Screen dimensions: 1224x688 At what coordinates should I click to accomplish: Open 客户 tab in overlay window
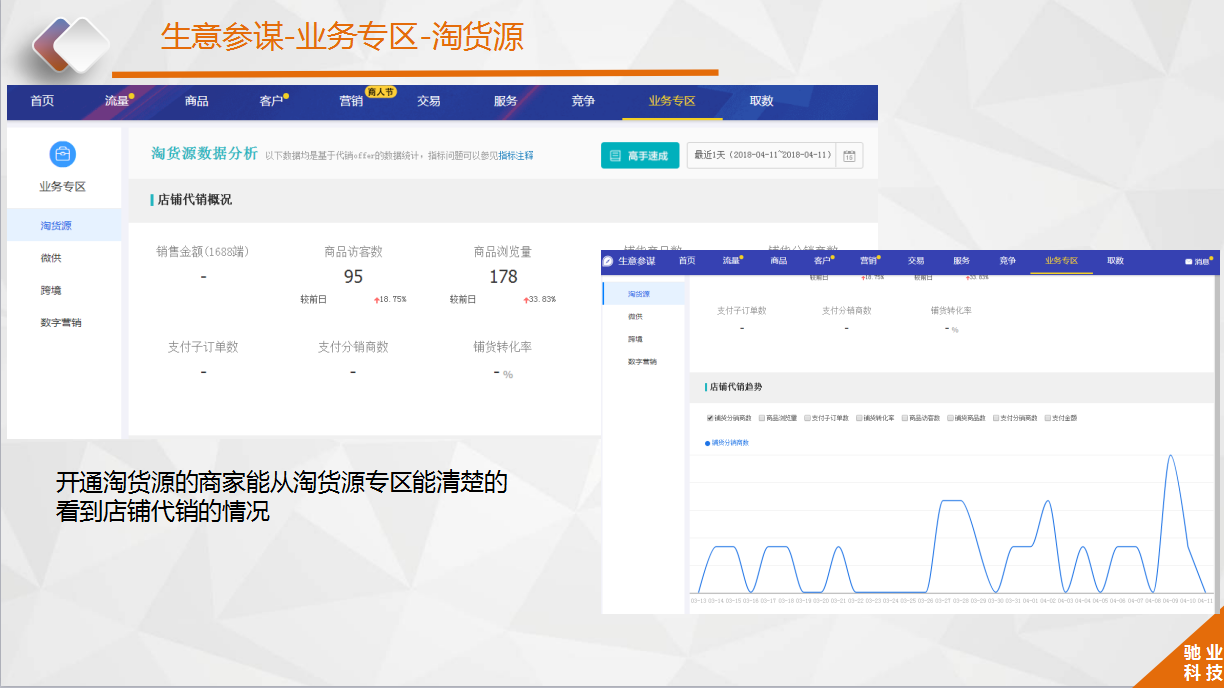pyautogui.click(x=823, y=261)
